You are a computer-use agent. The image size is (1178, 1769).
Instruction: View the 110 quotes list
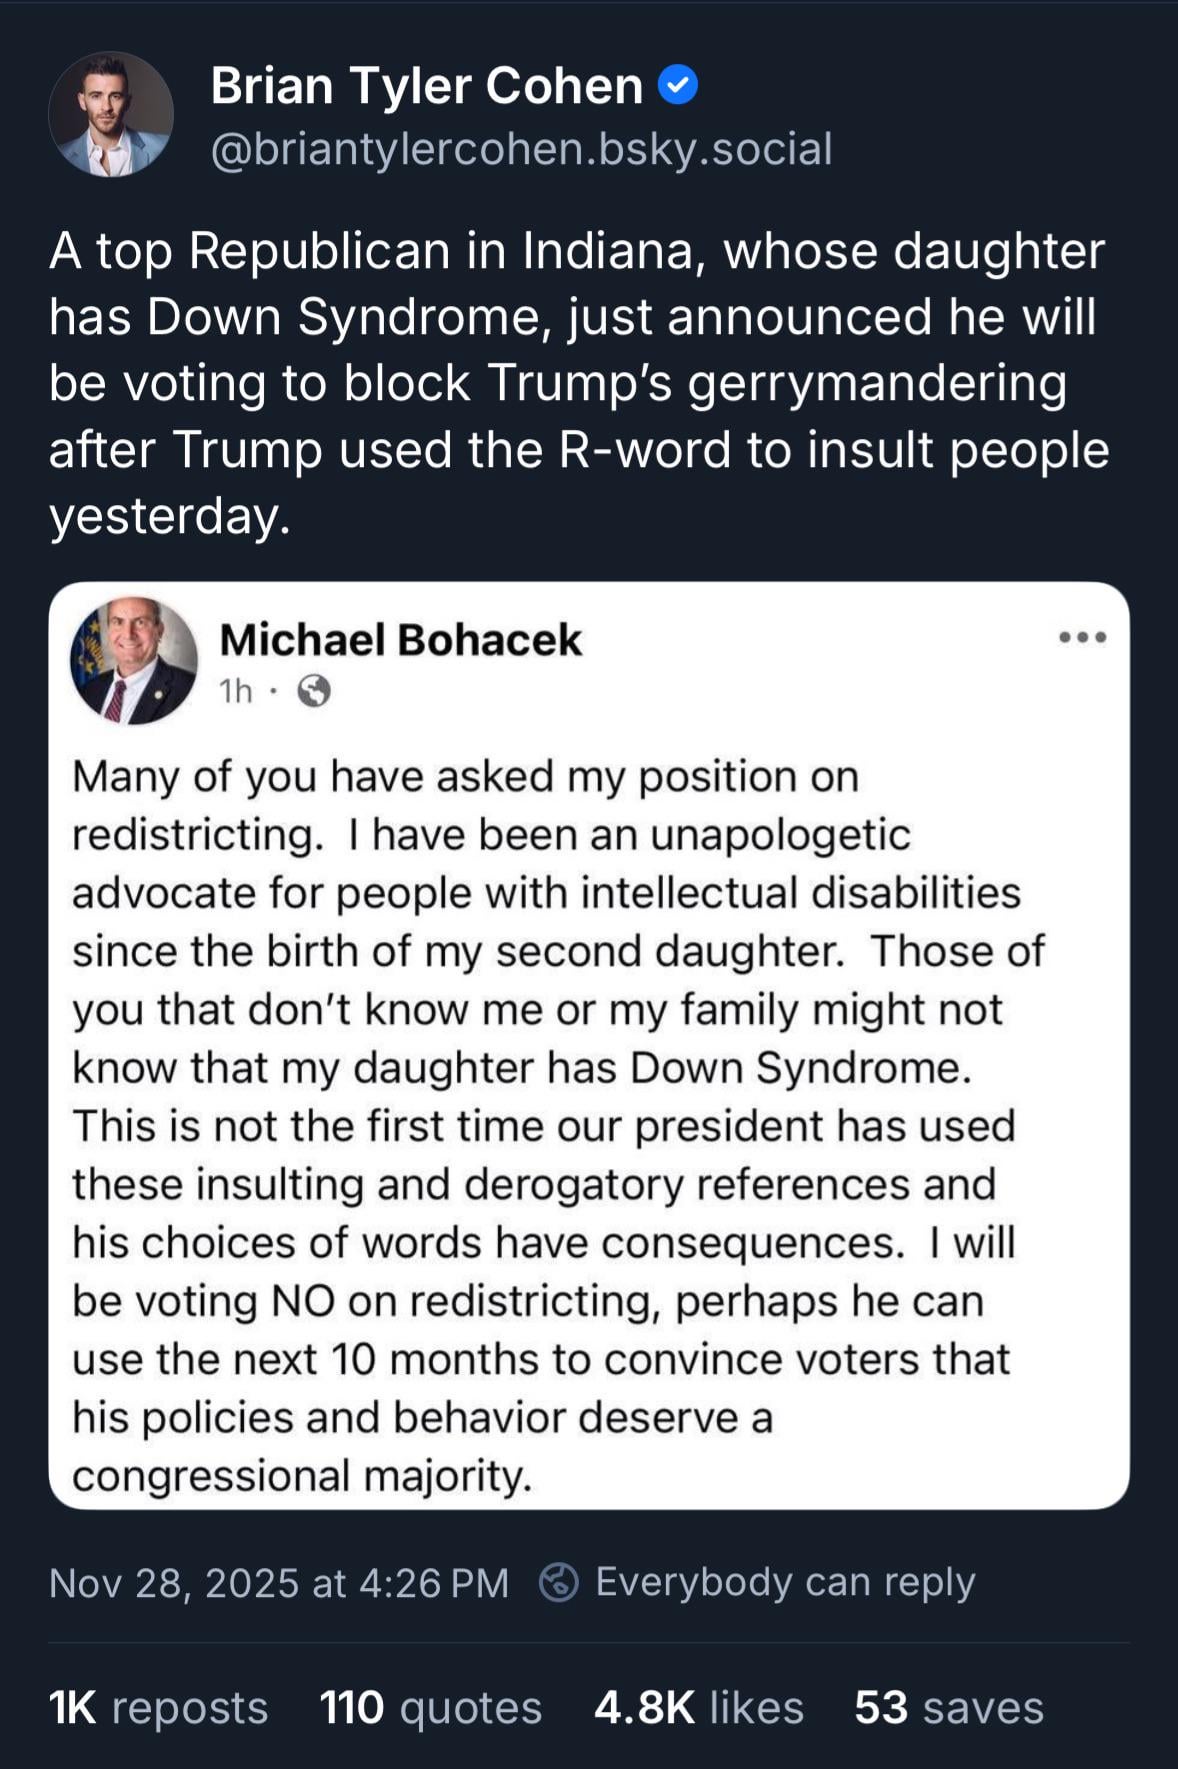point(430,1707)
